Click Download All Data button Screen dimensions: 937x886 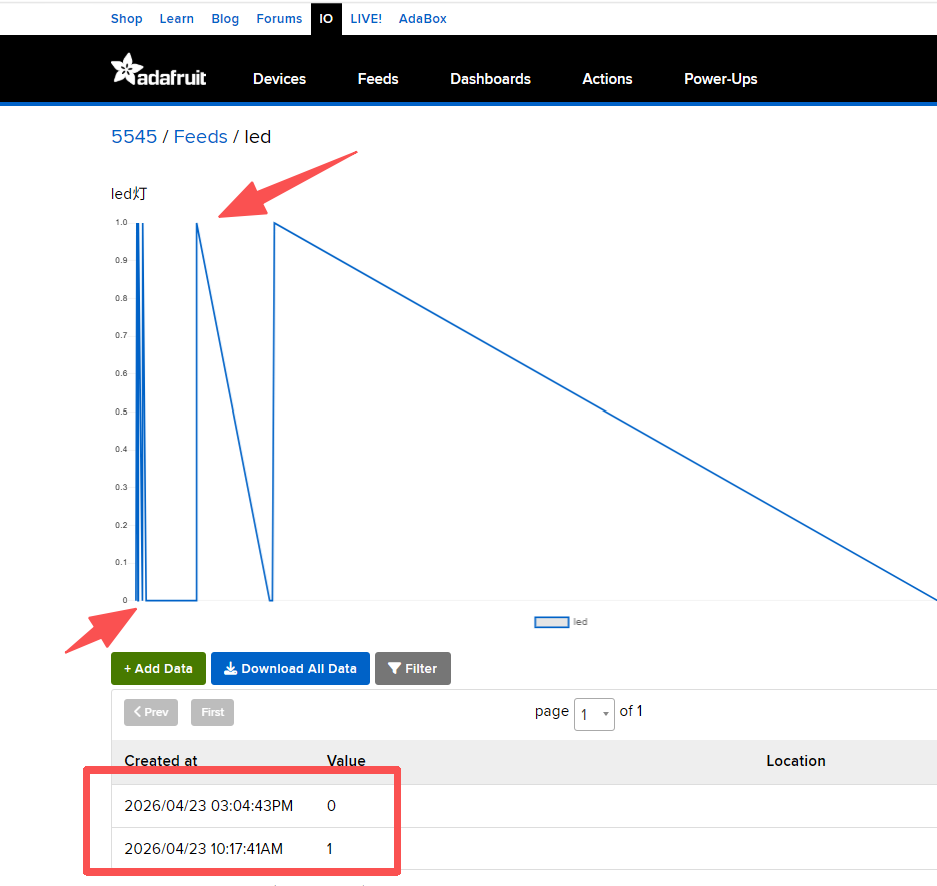pos(290,669)
